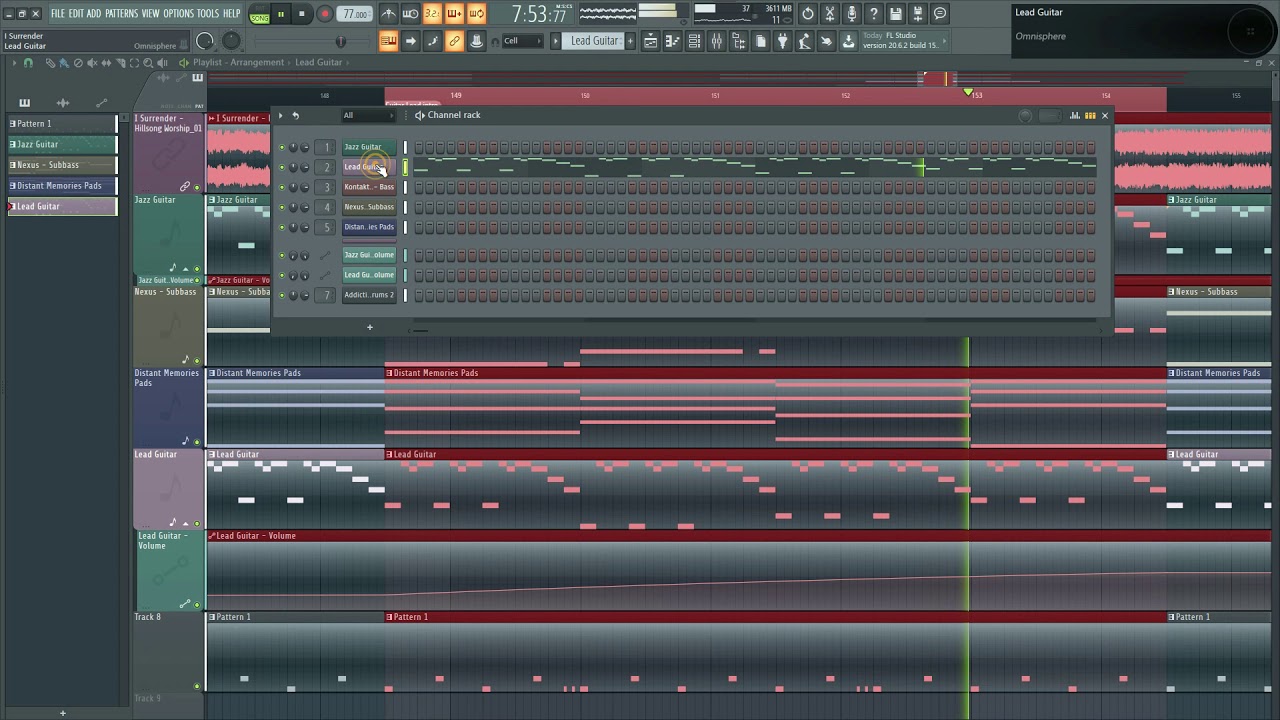Screen dimensions: 1280x720
Task: Mute the Nexus Subbass channel light
Action: click(x=282, y=207)
